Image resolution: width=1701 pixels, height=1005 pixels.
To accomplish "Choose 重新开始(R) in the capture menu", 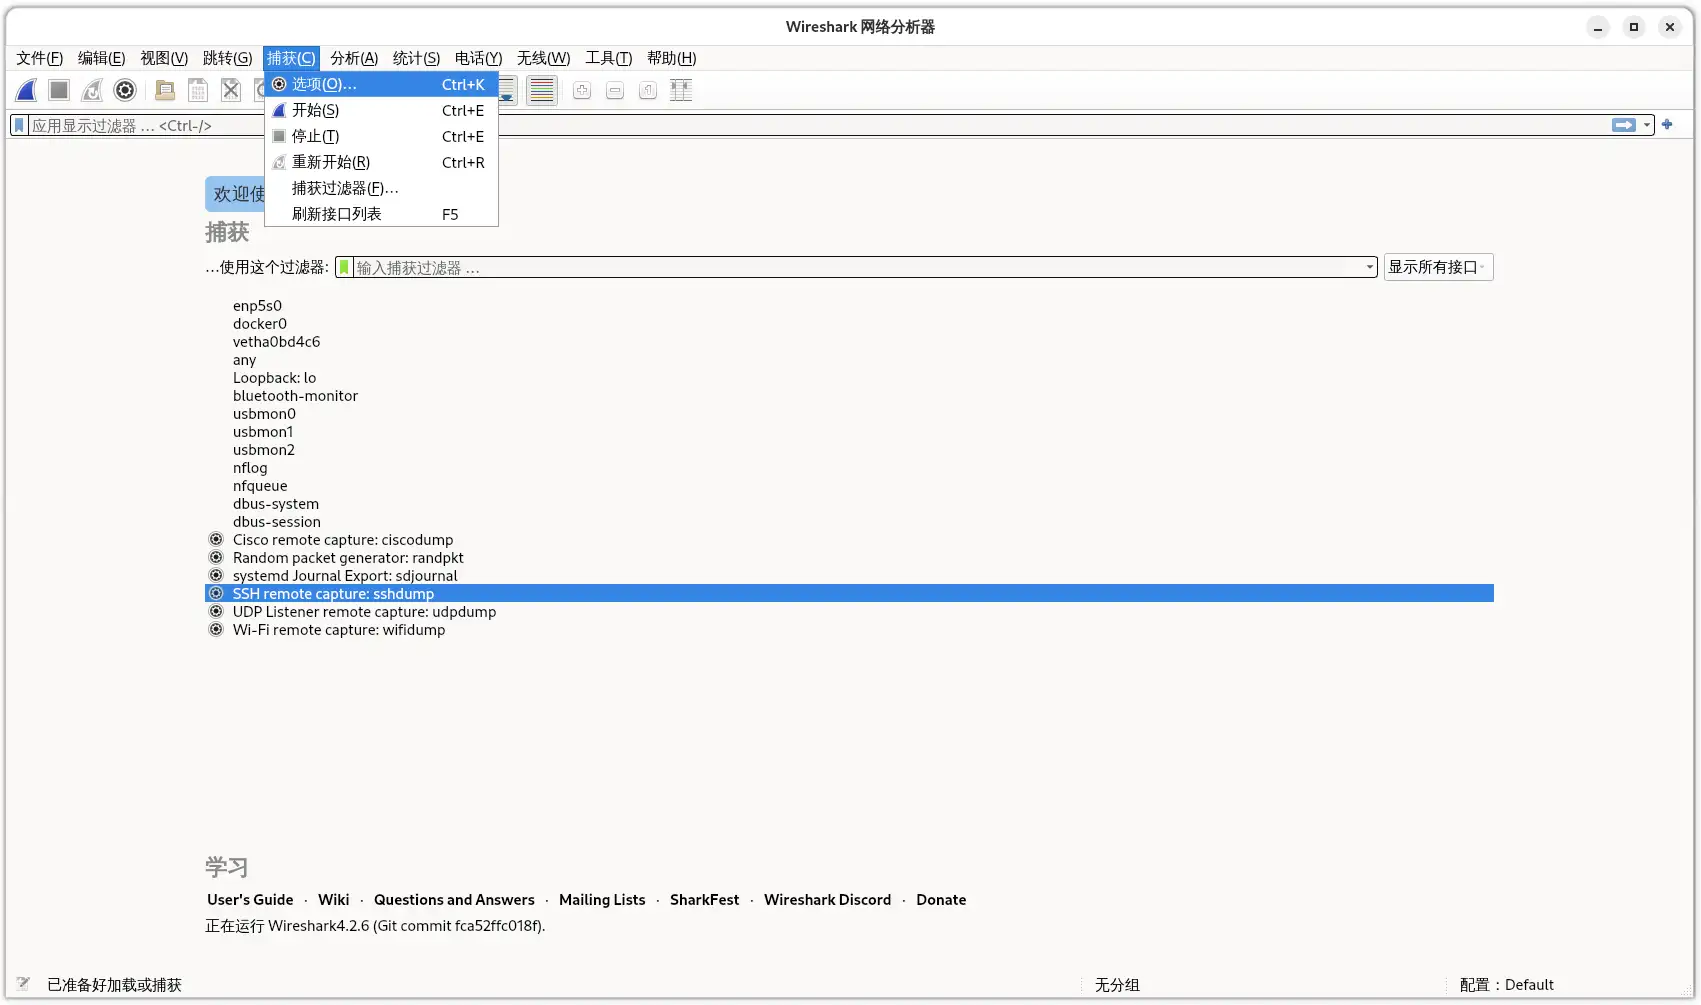I will [x=381, y=162].
